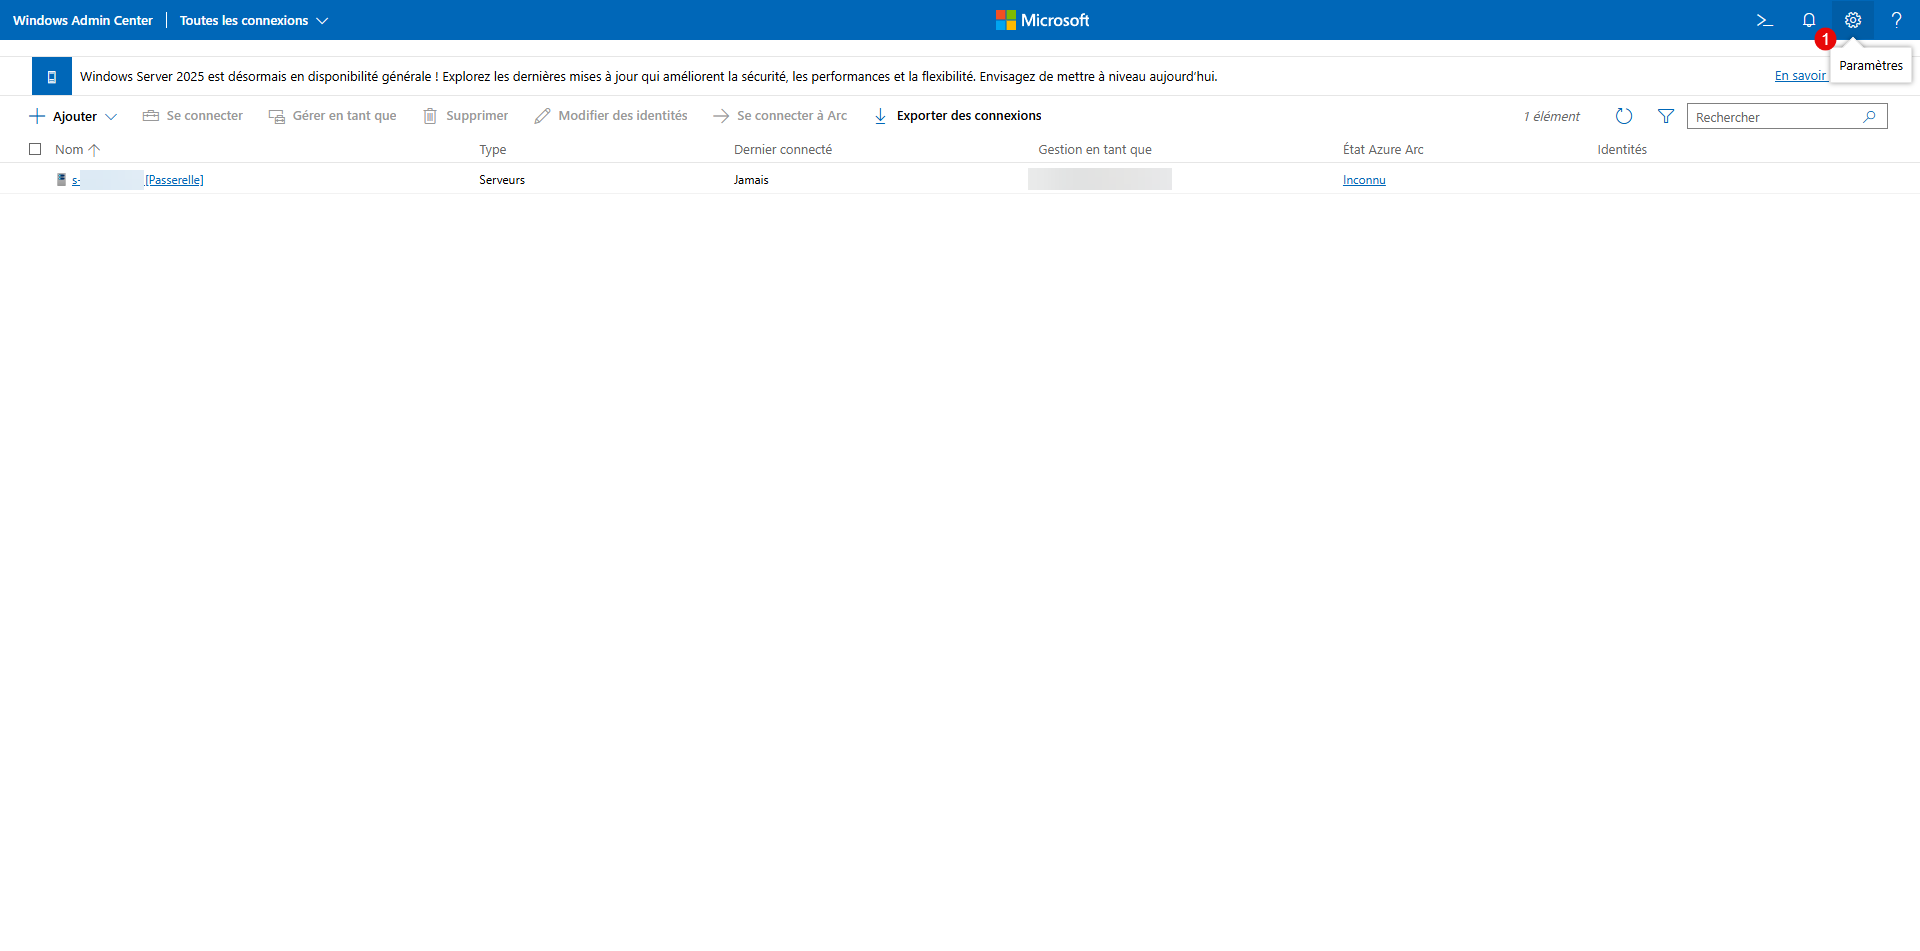
Task: Click the En savoir link in banner
Action: (1799, 76)
